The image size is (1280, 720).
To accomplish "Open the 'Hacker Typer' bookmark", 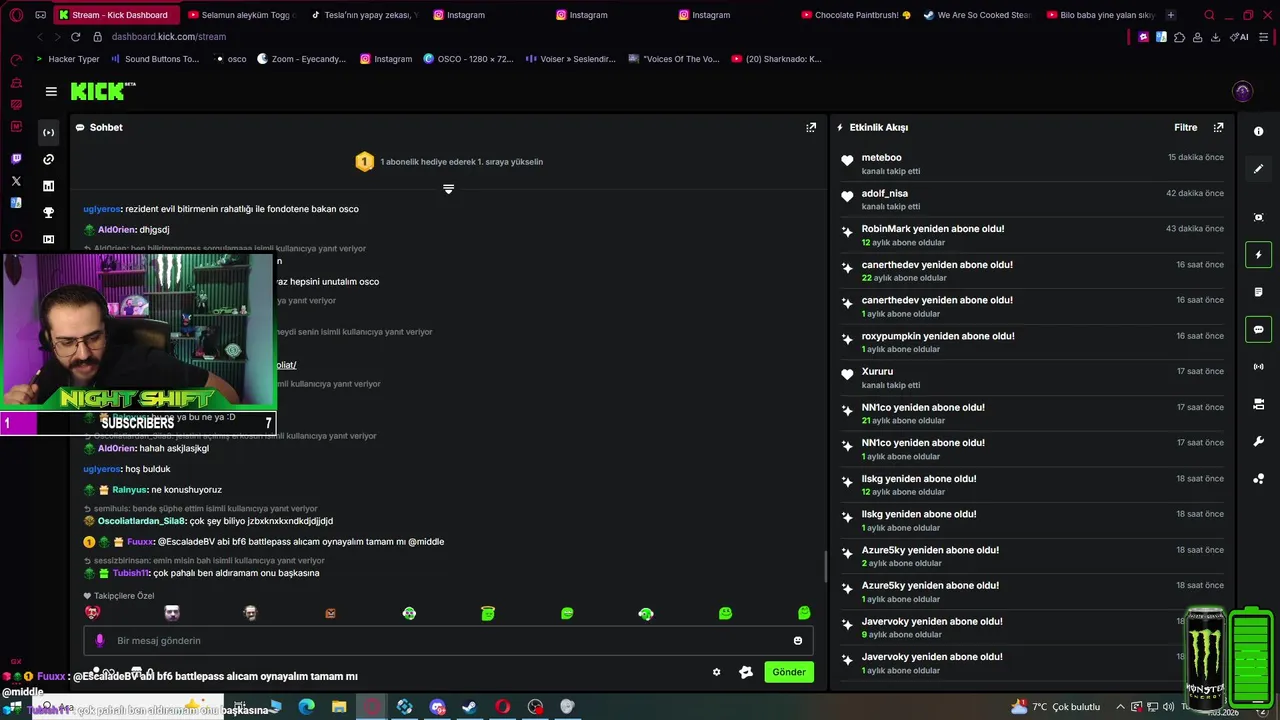I will (66, 59).
